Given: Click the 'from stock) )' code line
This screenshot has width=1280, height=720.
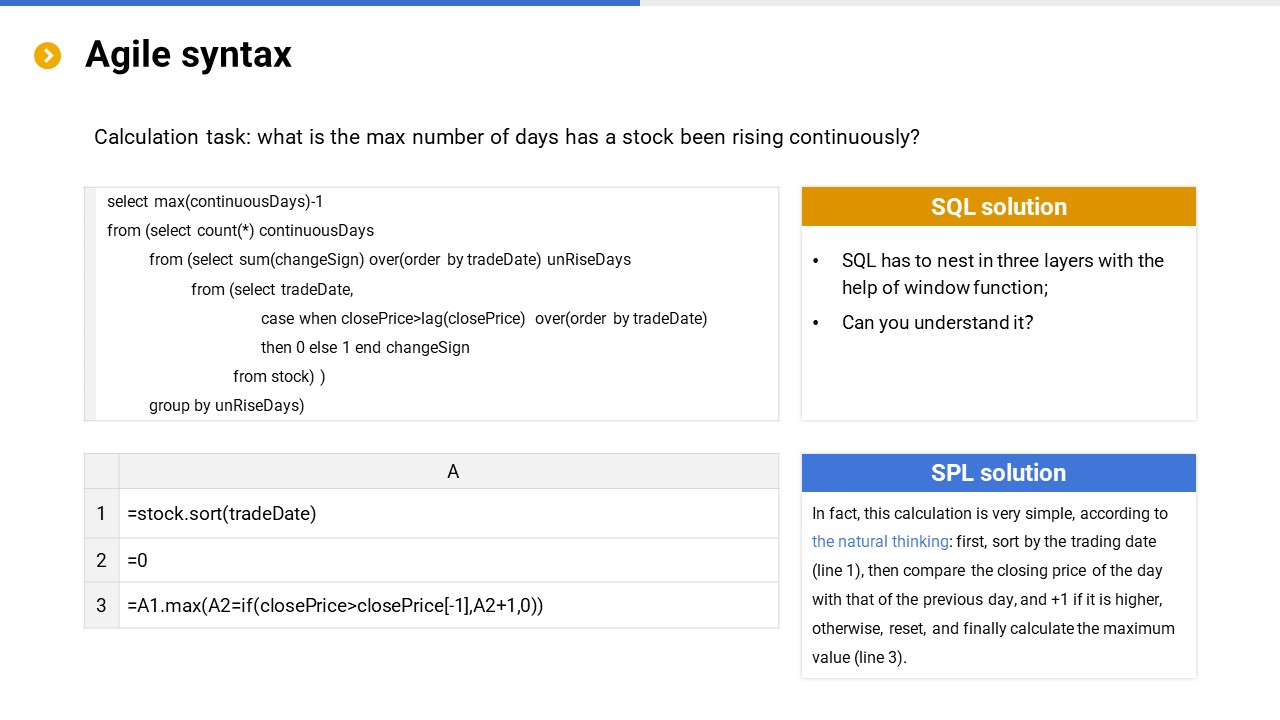Looking at the screenshot, I should click(279, 377).
